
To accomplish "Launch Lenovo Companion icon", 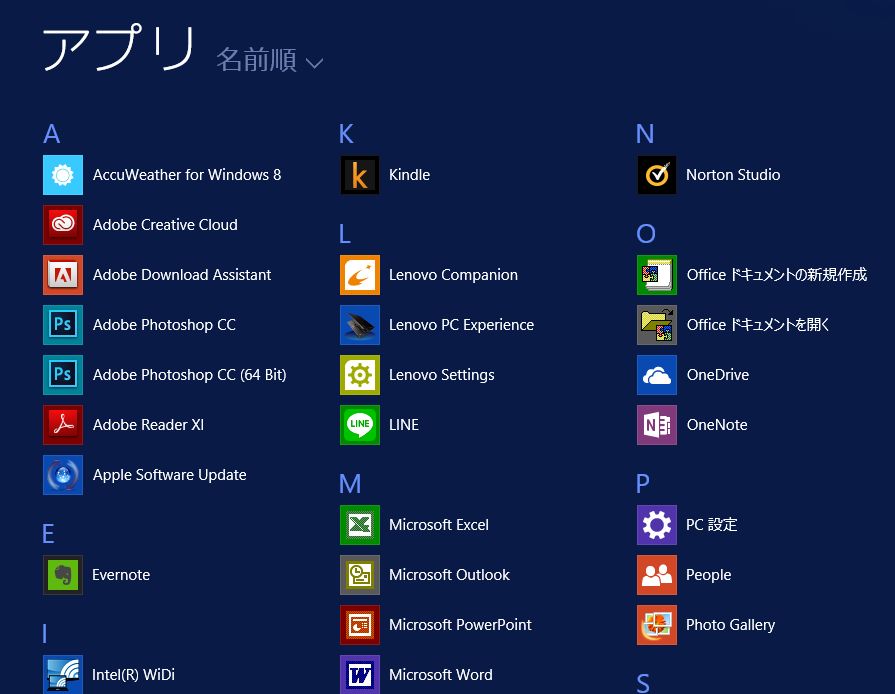I will point(360,275).
